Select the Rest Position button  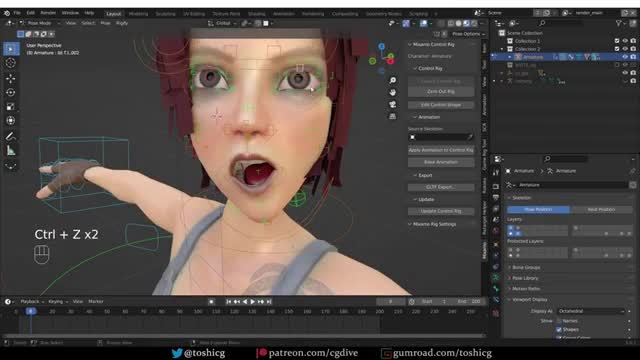coord(601,209)
